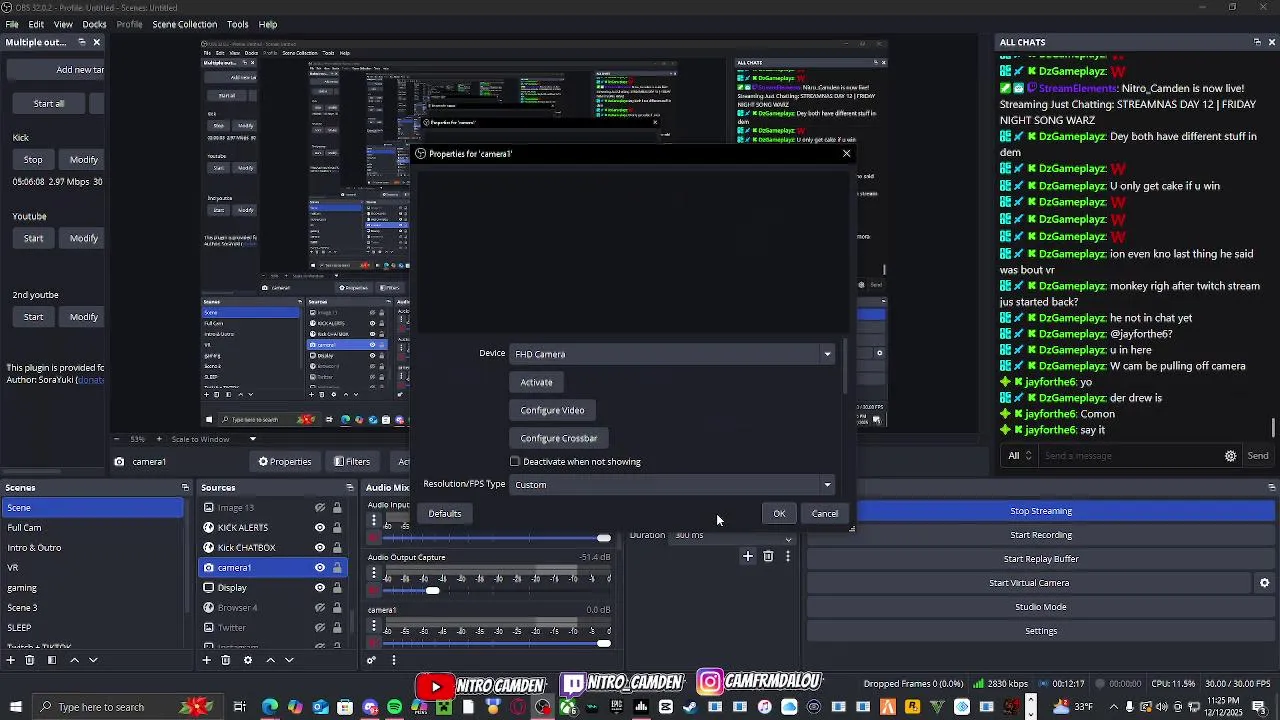Add a source with the Sources plus icon
The image size is (1280, 720).
click(207, 660)
